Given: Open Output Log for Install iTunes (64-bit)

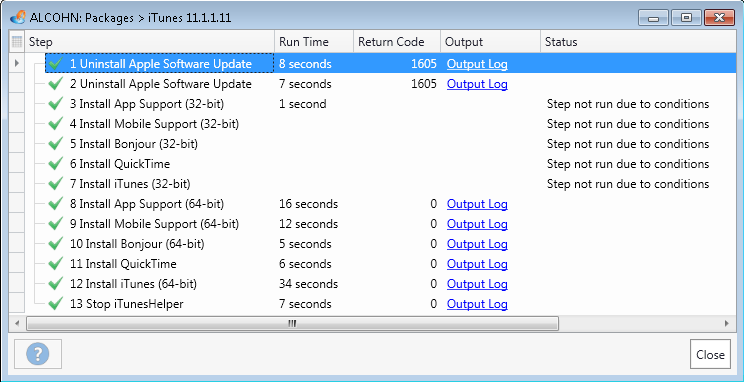Looking at the screenshot, I should click(x=477, y=284).
